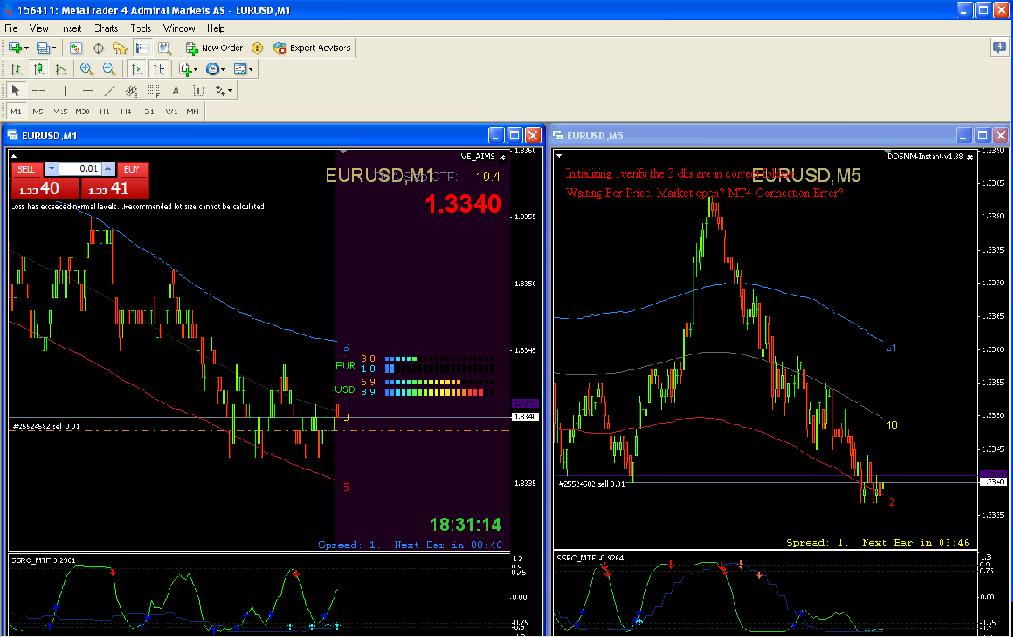The image size is (1013, 637).
Task: Select the Vertical Line tool
Action: pyautogui.click(x=65, y=90)
